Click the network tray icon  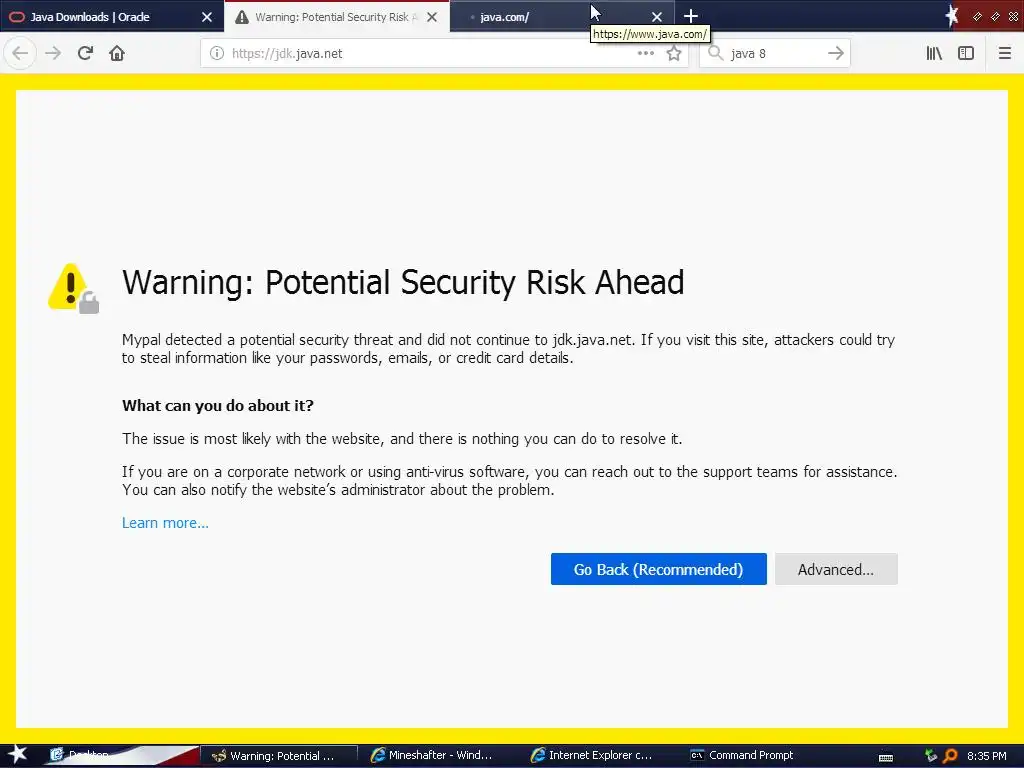(931, 756)
